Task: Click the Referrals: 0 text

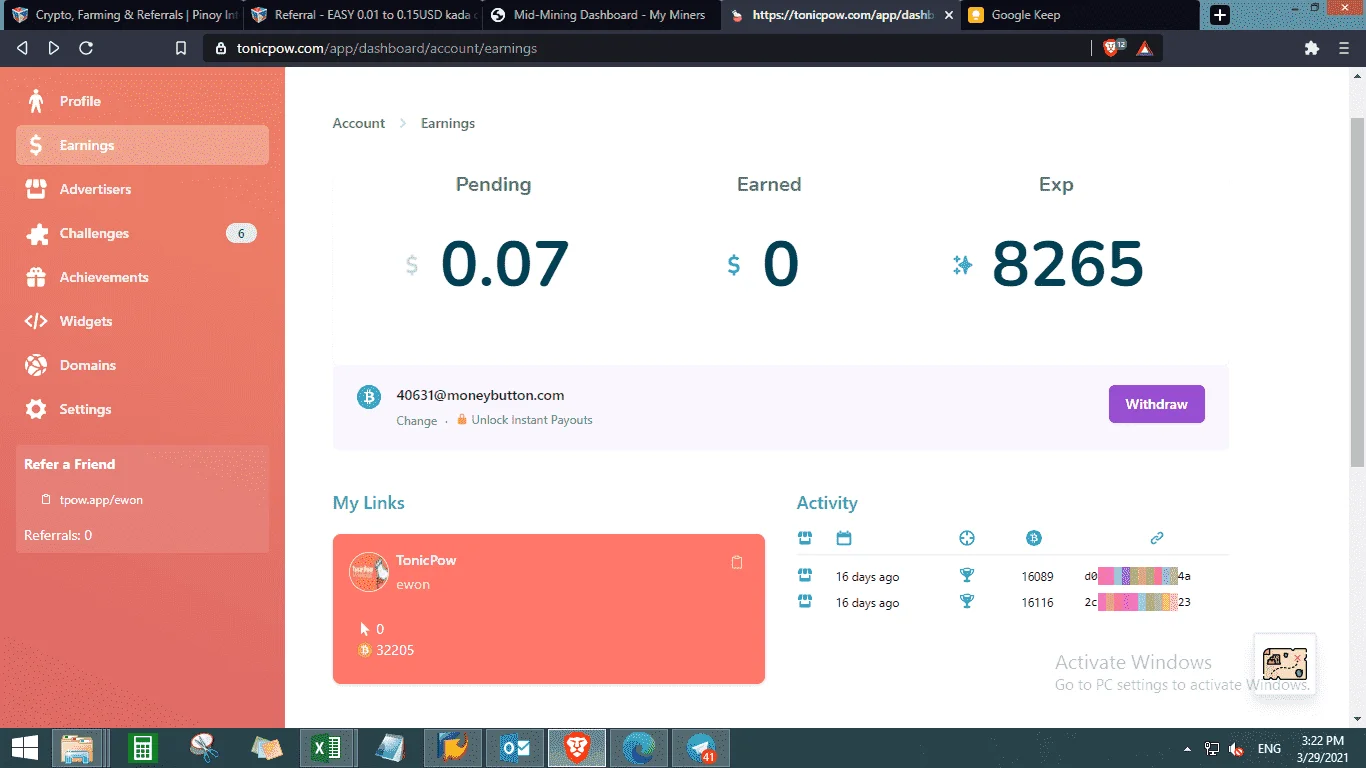Action: click(58, 535)
